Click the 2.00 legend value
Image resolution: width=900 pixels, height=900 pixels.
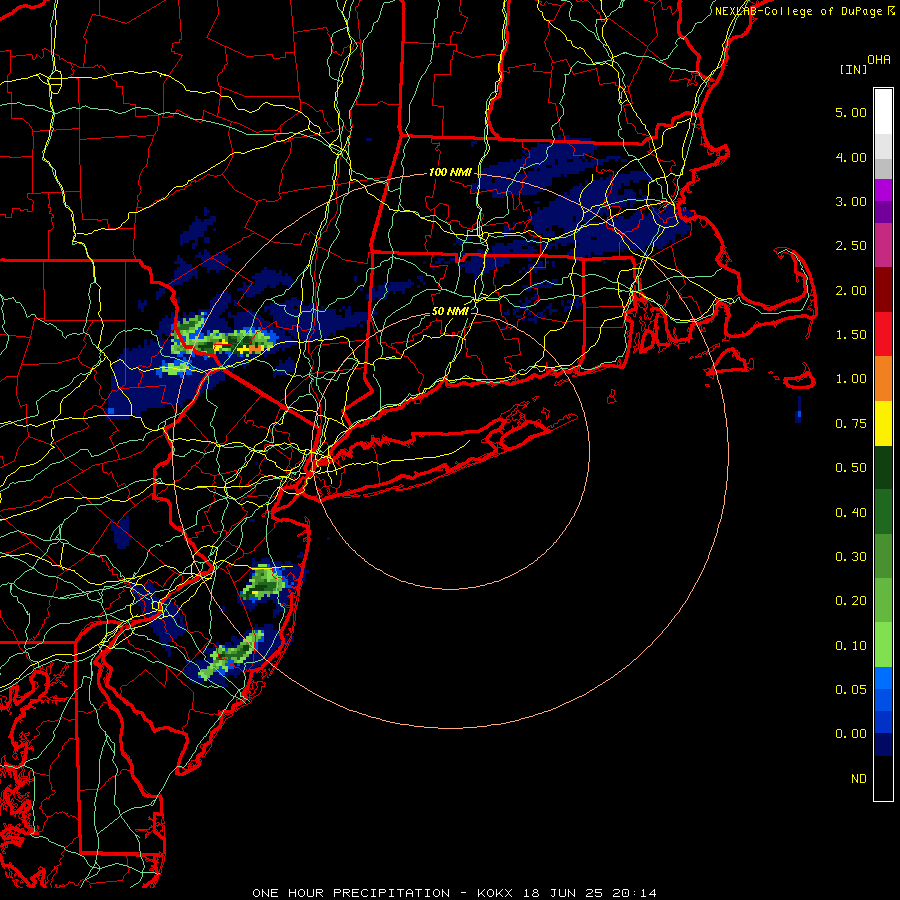click(851, 290)
